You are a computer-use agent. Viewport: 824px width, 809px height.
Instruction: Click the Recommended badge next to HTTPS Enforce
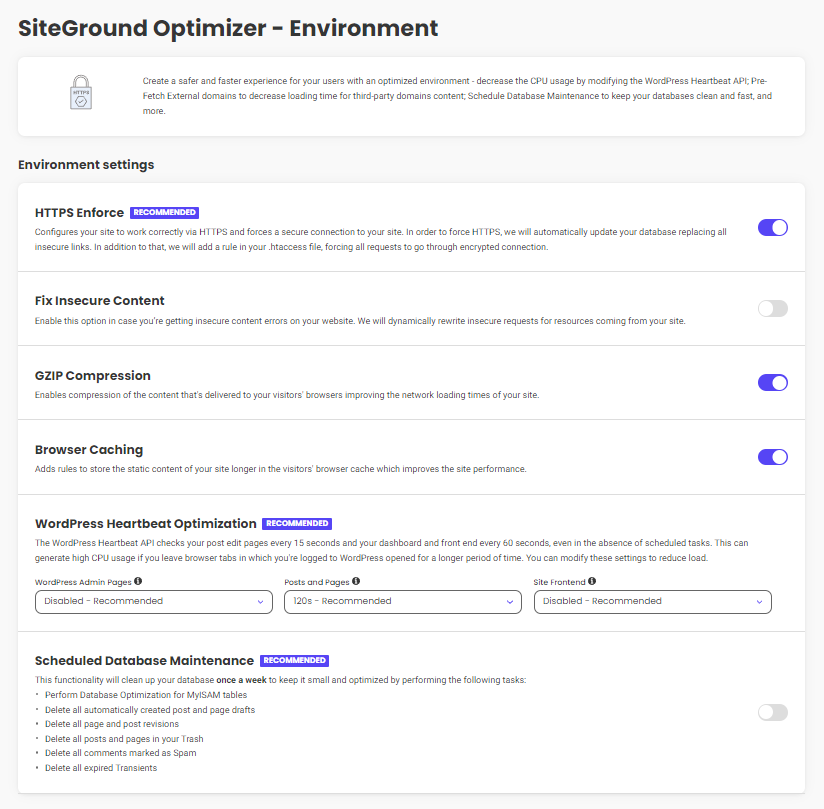click(165, 213)
